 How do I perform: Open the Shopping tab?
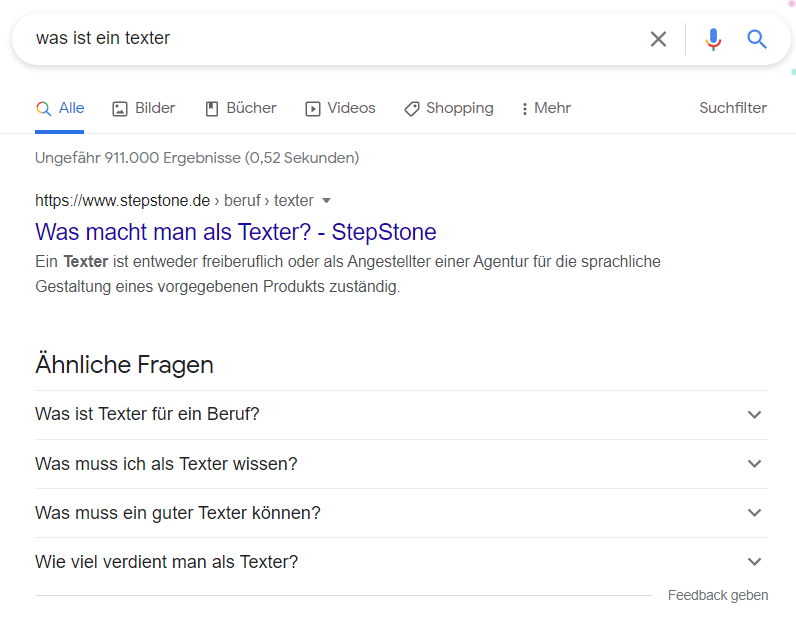click(449, 108)
